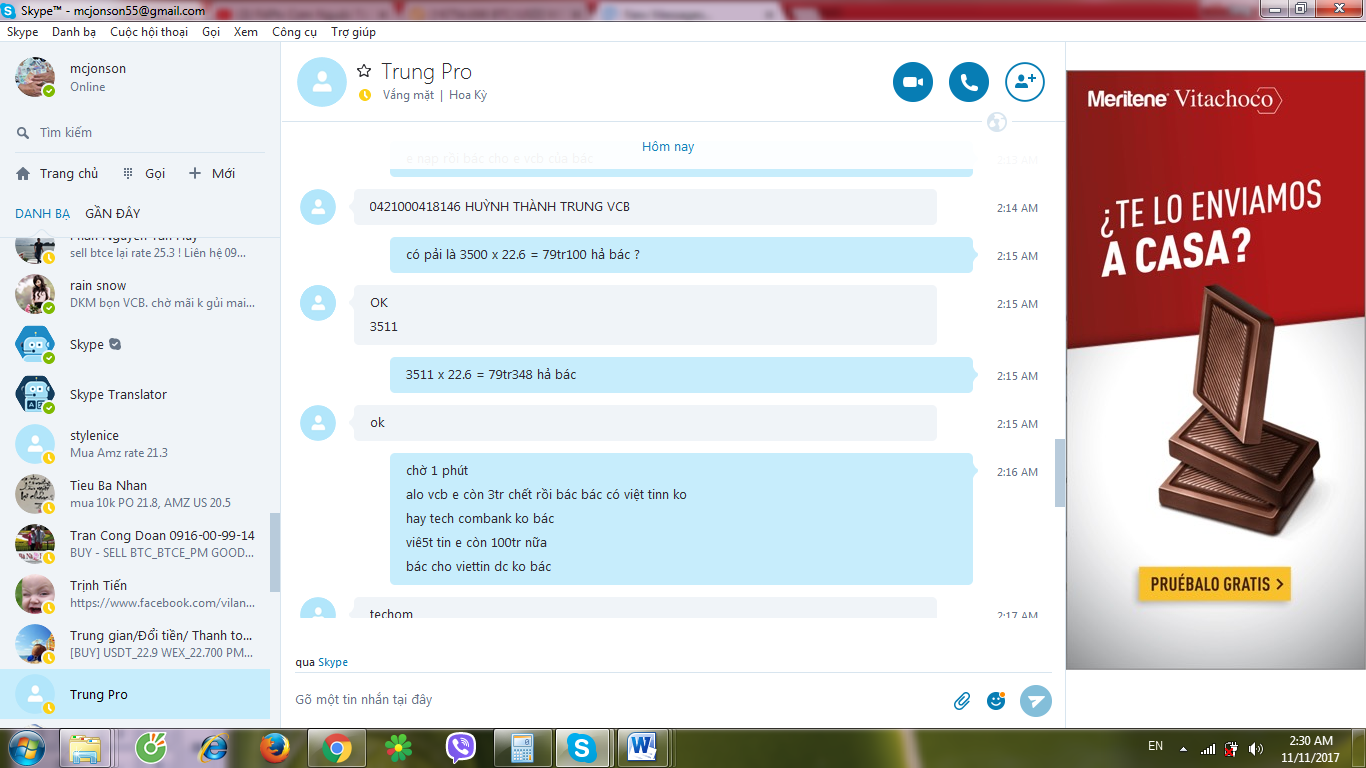The width and height of the screenshot is (1366, 768).
Task: Click the Mới new button
Action: click(212, 173)
